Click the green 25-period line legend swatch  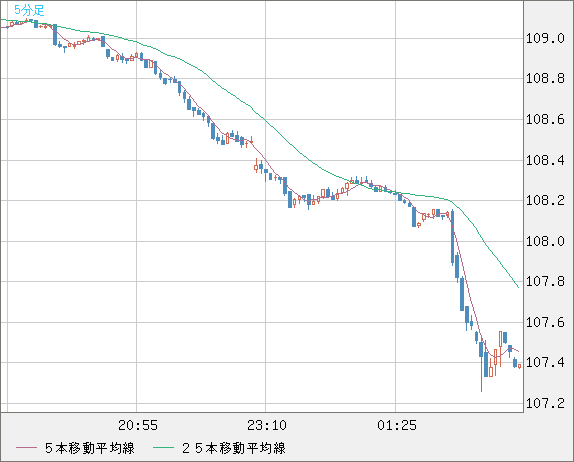pos(163,448)
